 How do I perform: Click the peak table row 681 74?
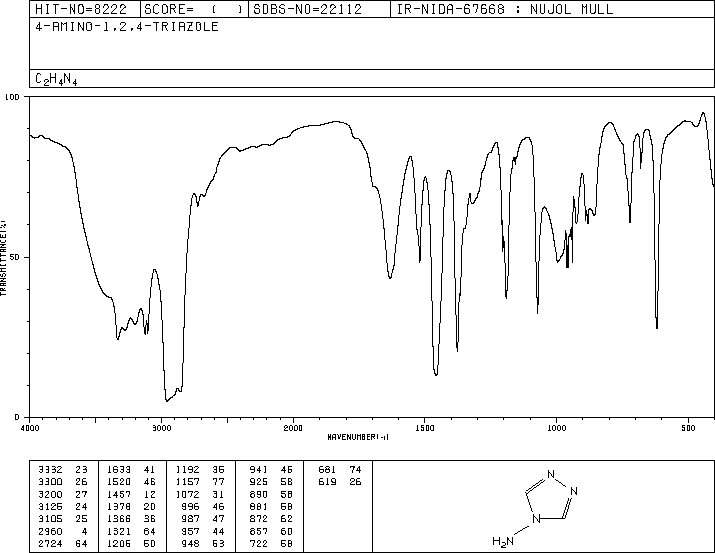click(340, 469)
